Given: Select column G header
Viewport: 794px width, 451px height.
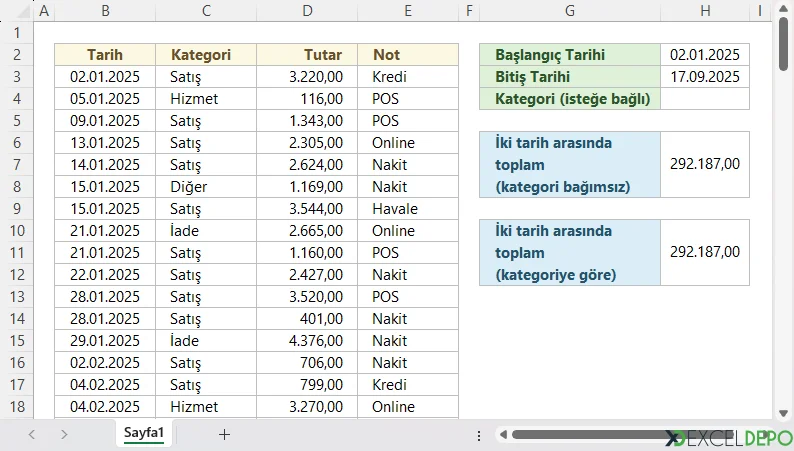Looking at the screenshot, I should (569, 11).
